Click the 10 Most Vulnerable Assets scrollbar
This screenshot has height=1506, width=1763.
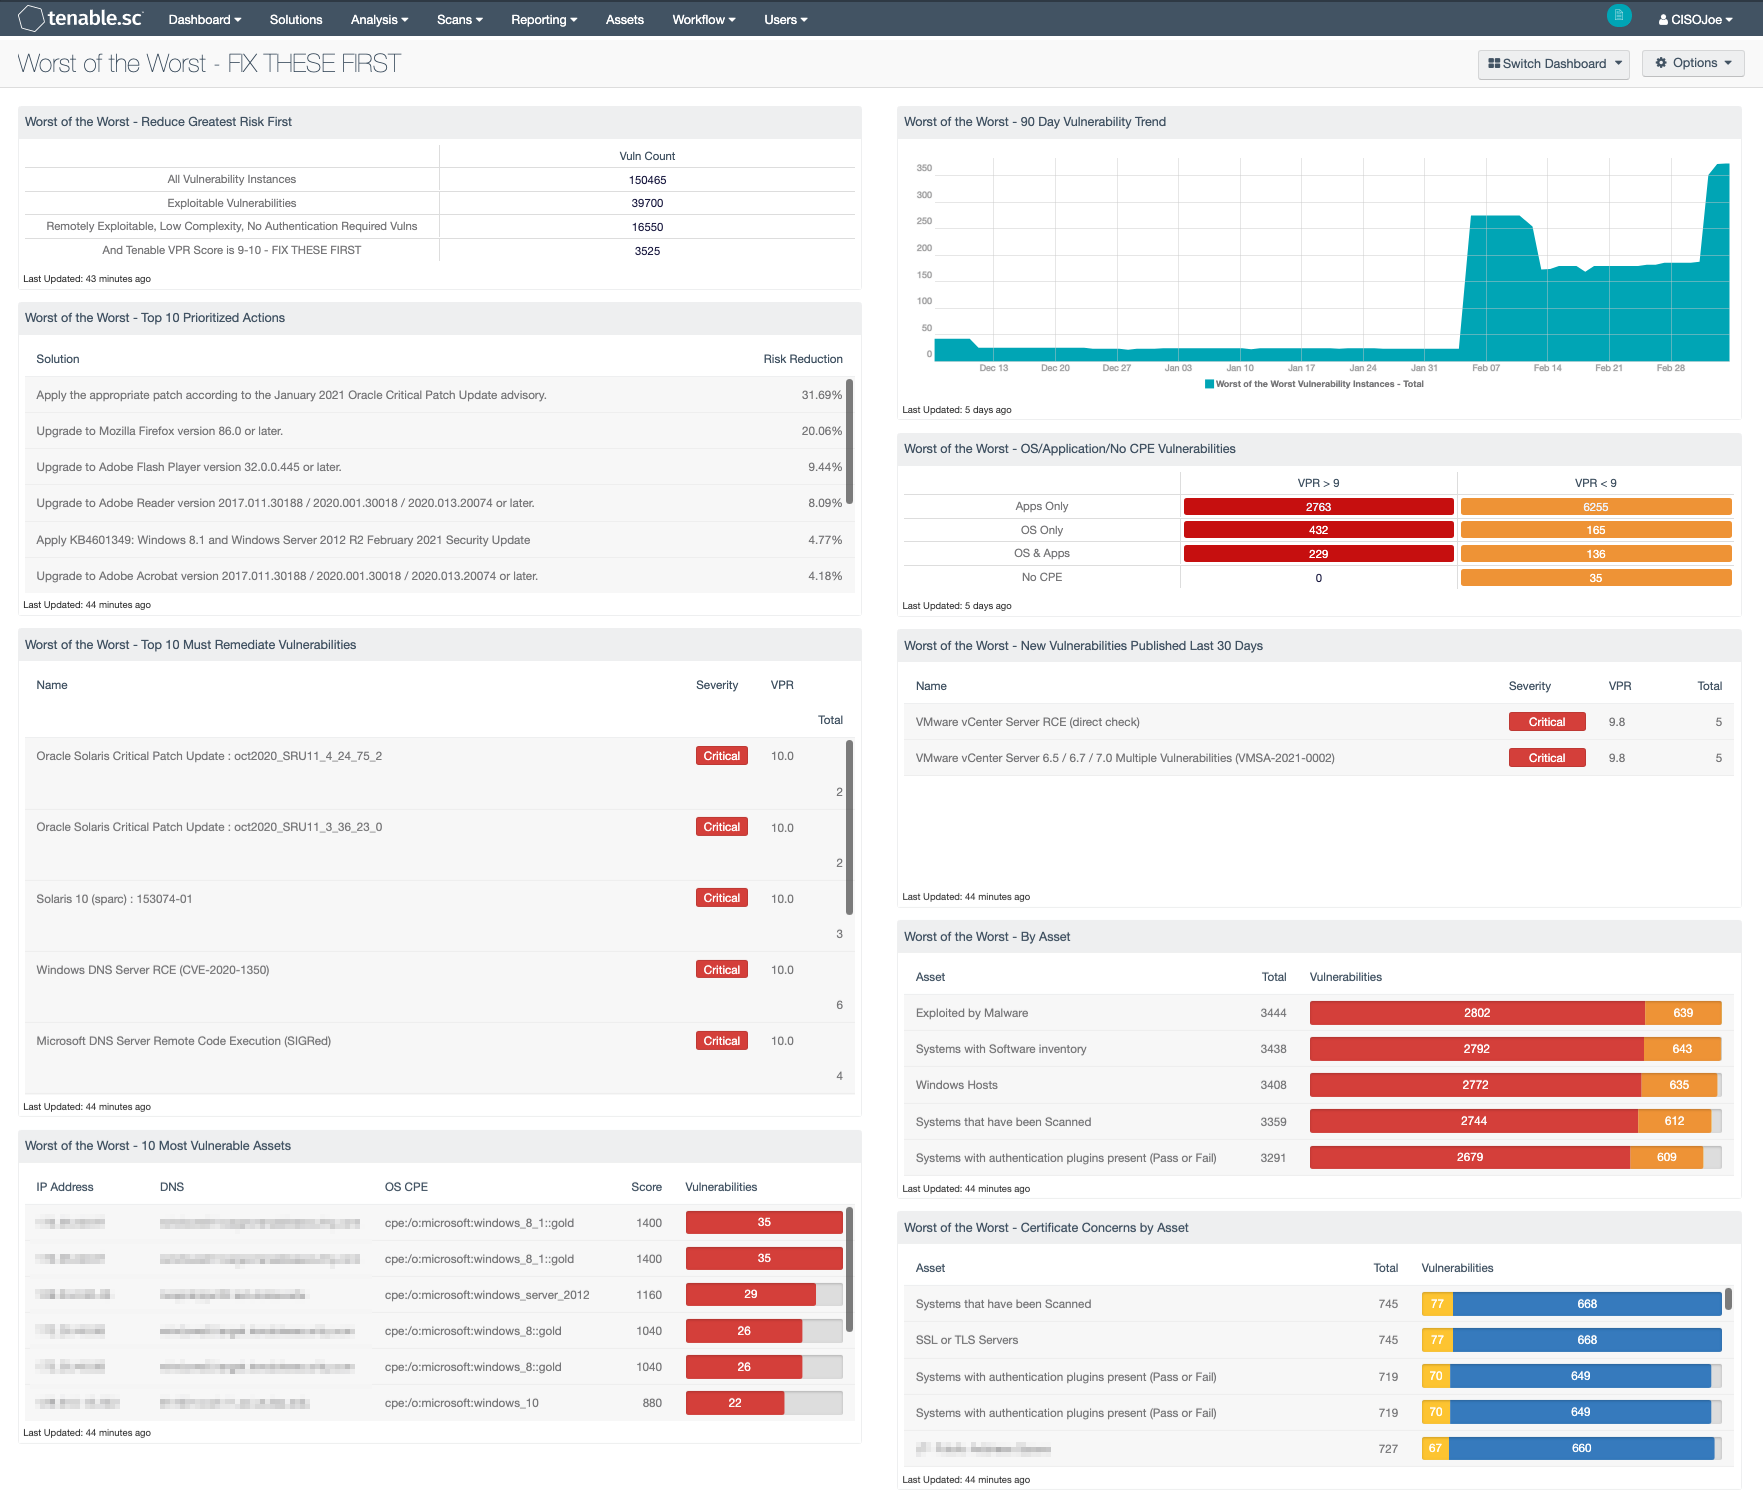pos(849,1269)
